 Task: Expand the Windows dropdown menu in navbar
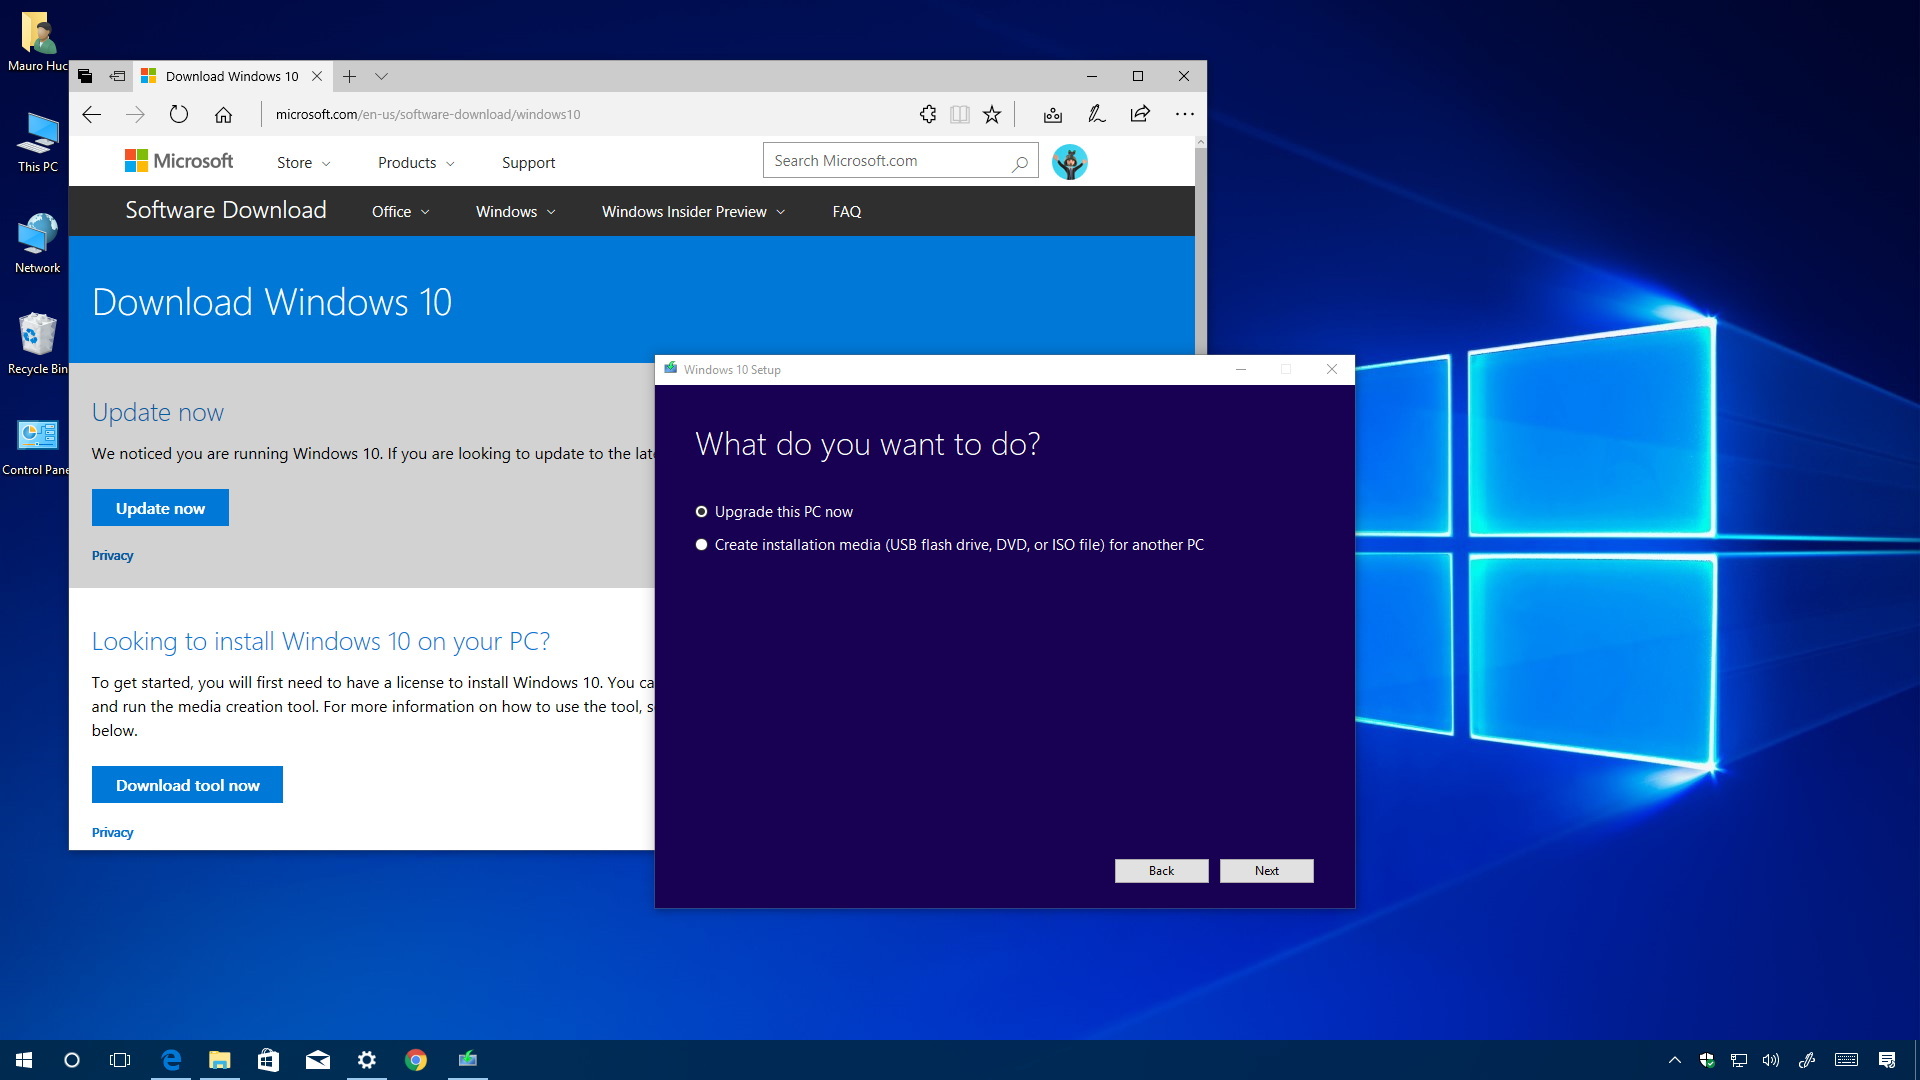tap(516, 211)
